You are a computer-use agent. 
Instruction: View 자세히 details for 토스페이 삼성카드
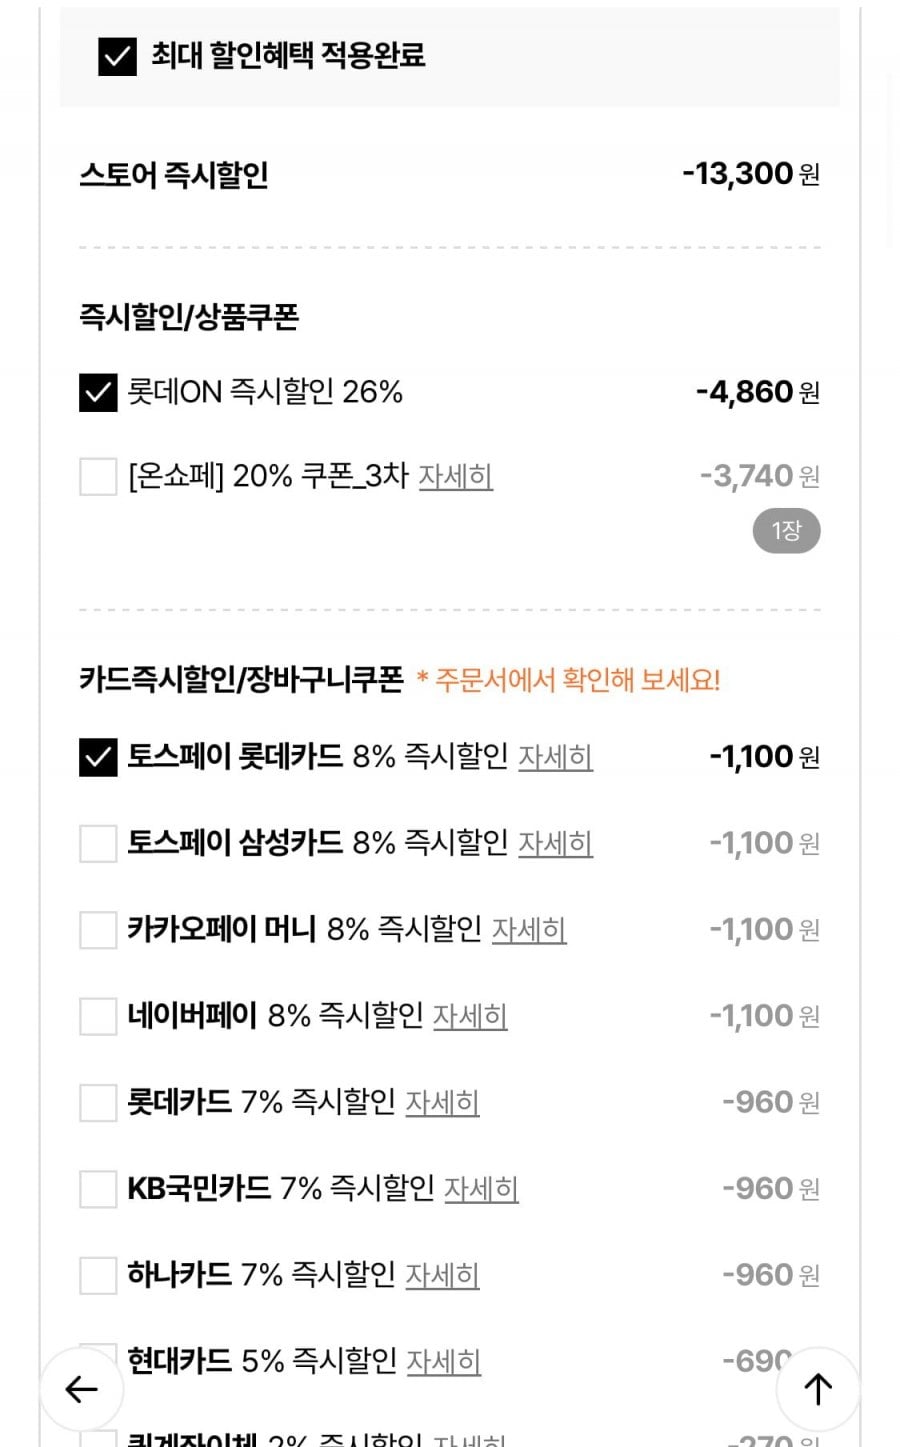coord(555,843)
